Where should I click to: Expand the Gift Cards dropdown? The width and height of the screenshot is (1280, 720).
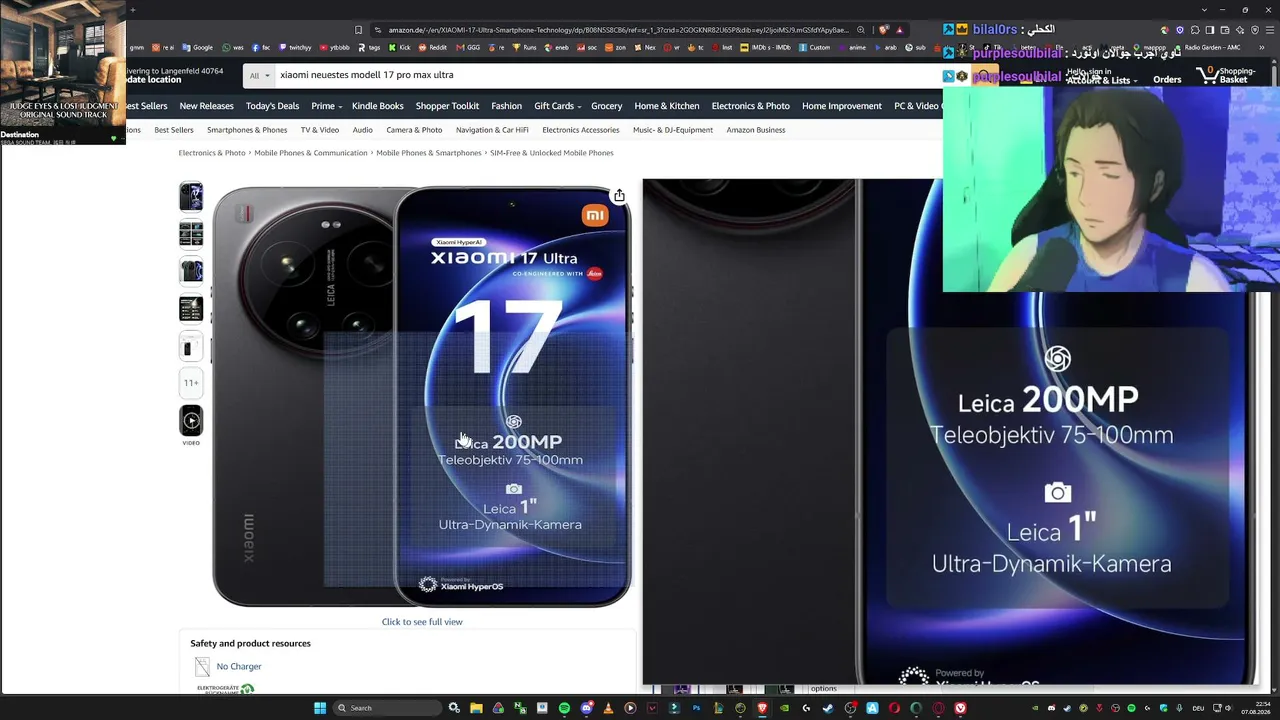[557, 106]
